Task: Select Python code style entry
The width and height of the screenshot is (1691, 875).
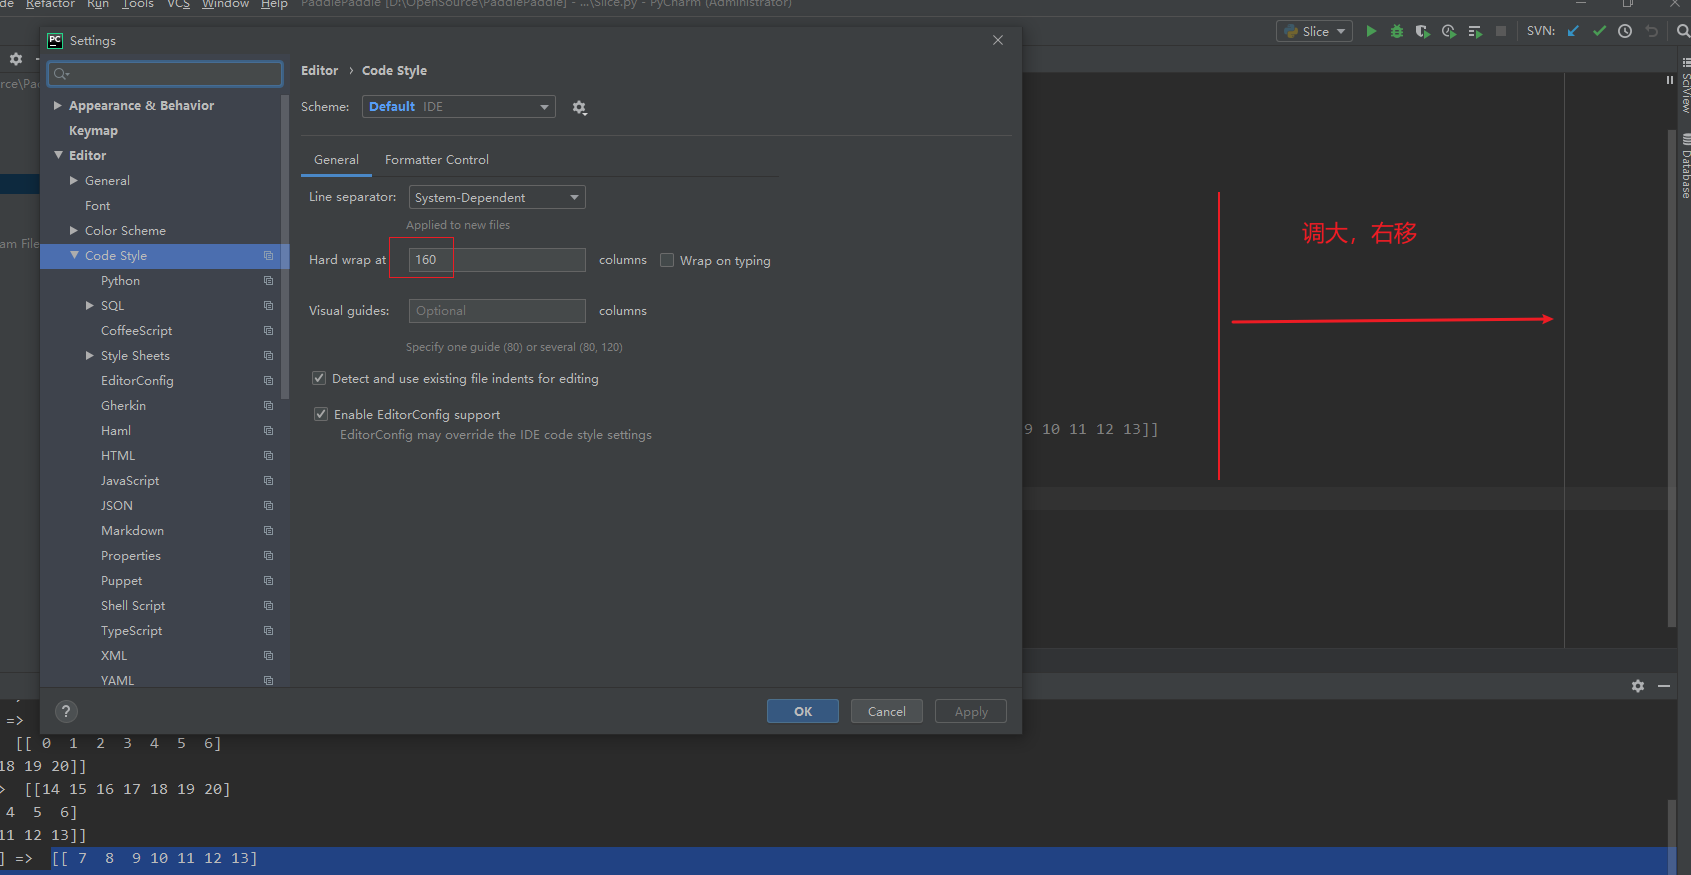Action: [120, 281]
